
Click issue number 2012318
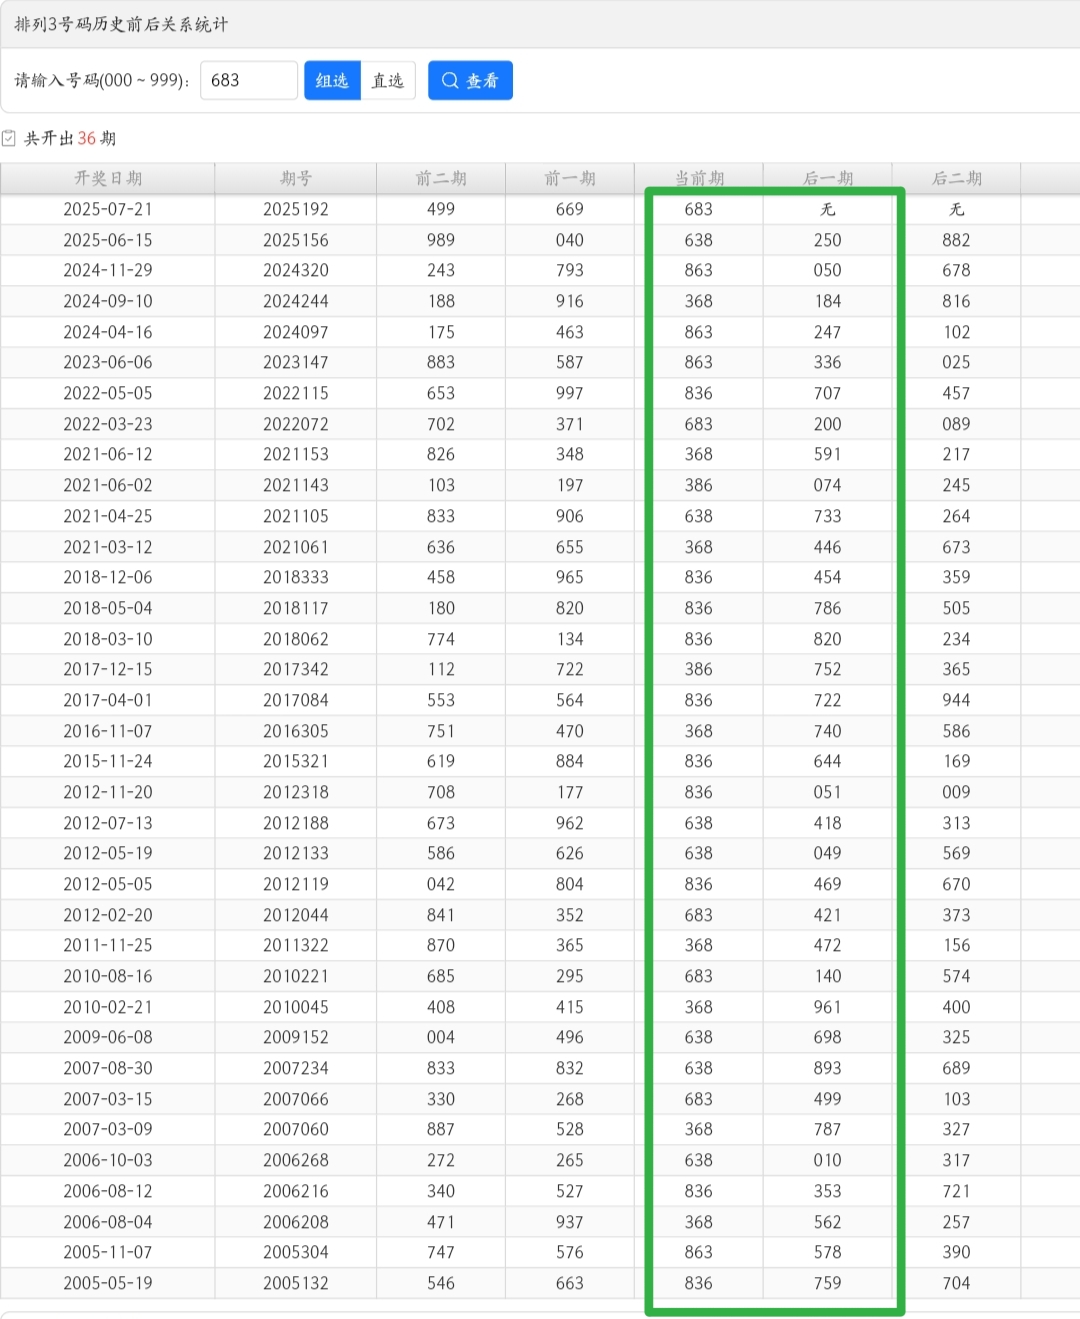296,792
